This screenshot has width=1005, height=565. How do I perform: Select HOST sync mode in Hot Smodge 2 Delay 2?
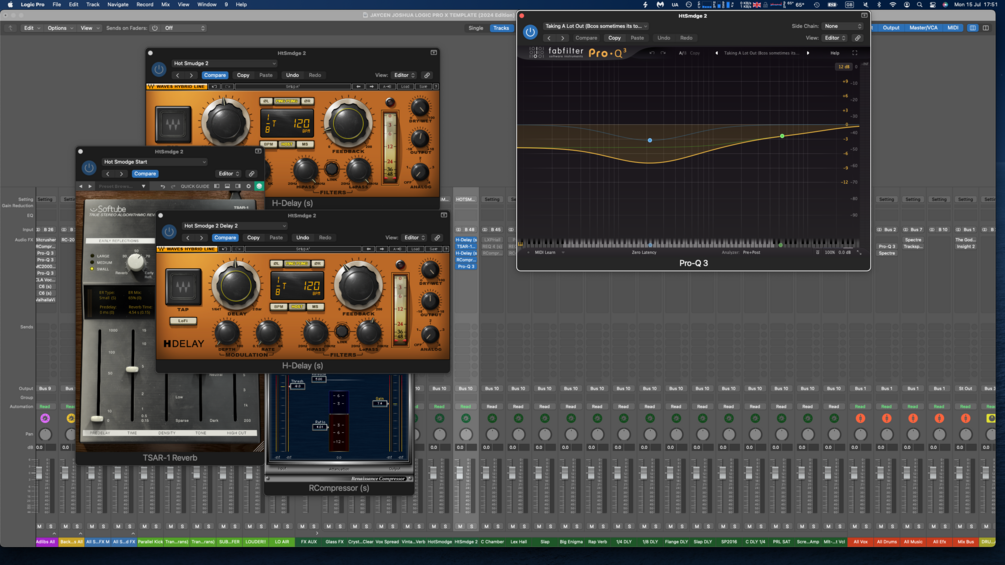point(297,307)
